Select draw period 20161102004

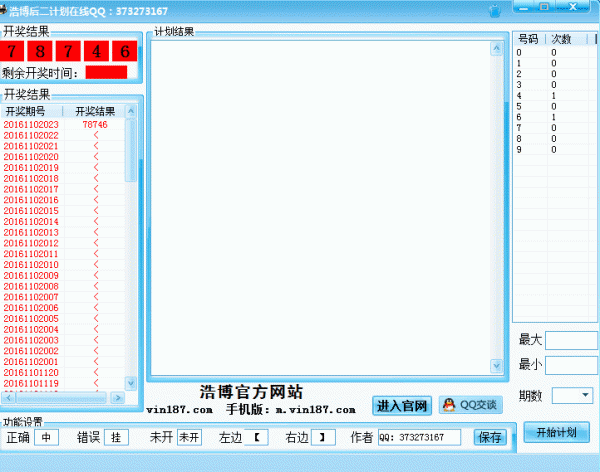pyautogui.click(x=31, y=329)
